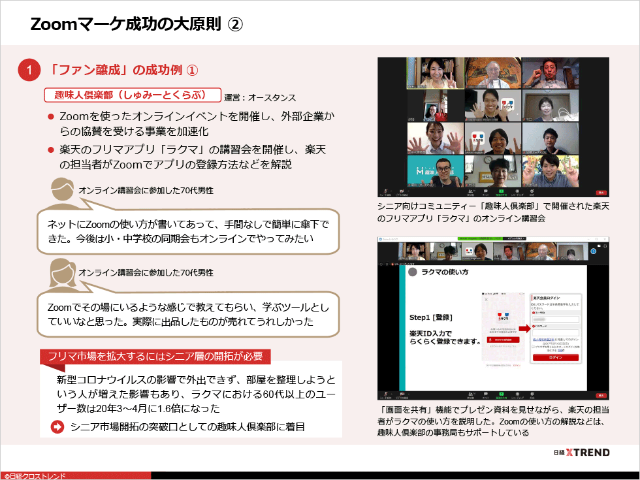Click blue info circle in ラクマの使い方 Zoom screenshot

[593, 251]
